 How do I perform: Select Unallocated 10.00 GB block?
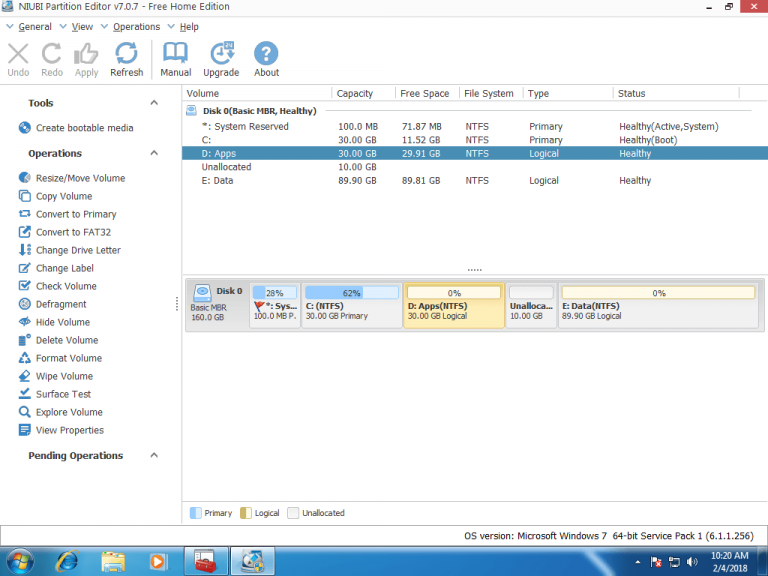(531, 305)
